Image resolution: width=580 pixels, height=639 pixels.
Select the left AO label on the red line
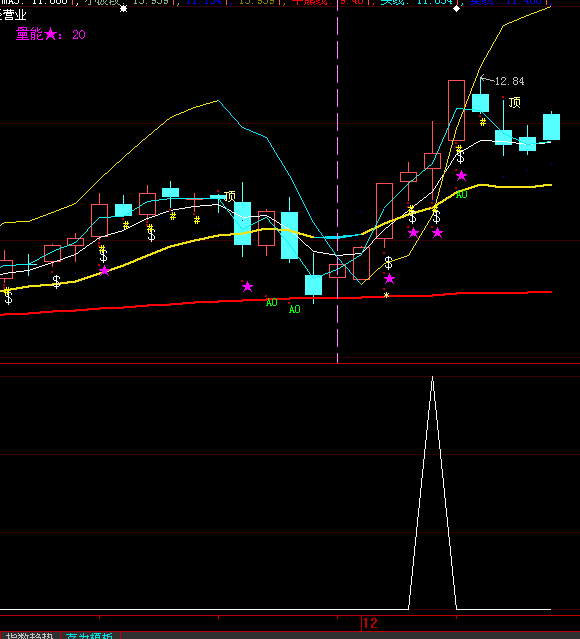pos(271,302)
